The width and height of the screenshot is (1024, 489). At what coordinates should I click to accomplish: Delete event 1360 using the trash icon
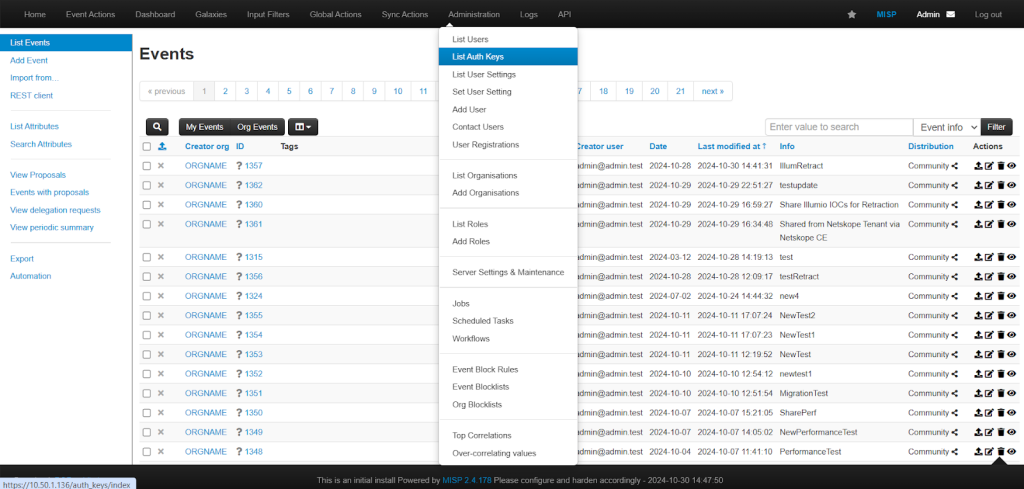click(x=1000, y=205)
